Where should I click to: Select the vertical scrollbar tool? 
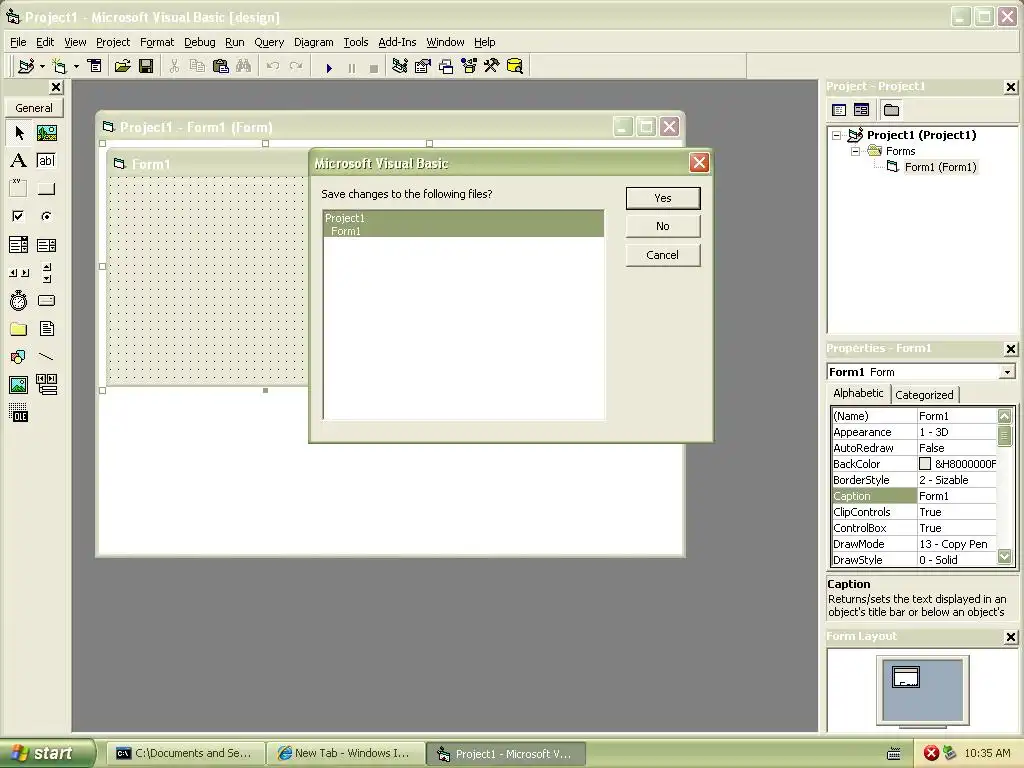coord(46,272)
